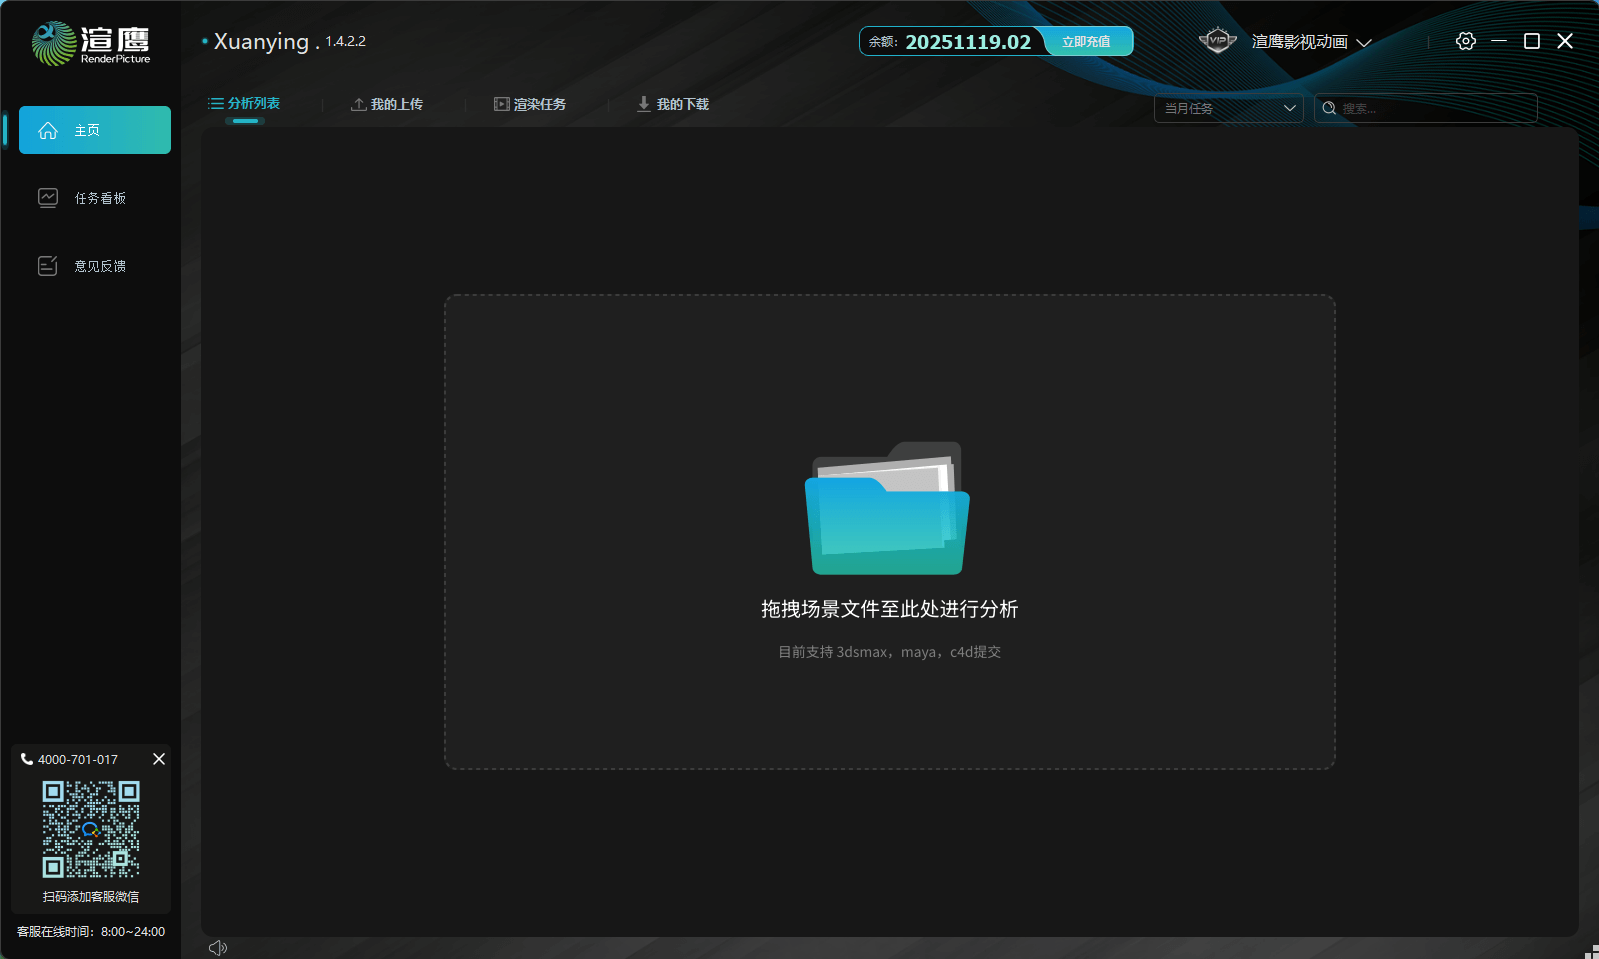Image resolution: width=1599 pixels, height=959 pixels.
Task: Click the VIP badge icon
Action: click(1218, 41)
